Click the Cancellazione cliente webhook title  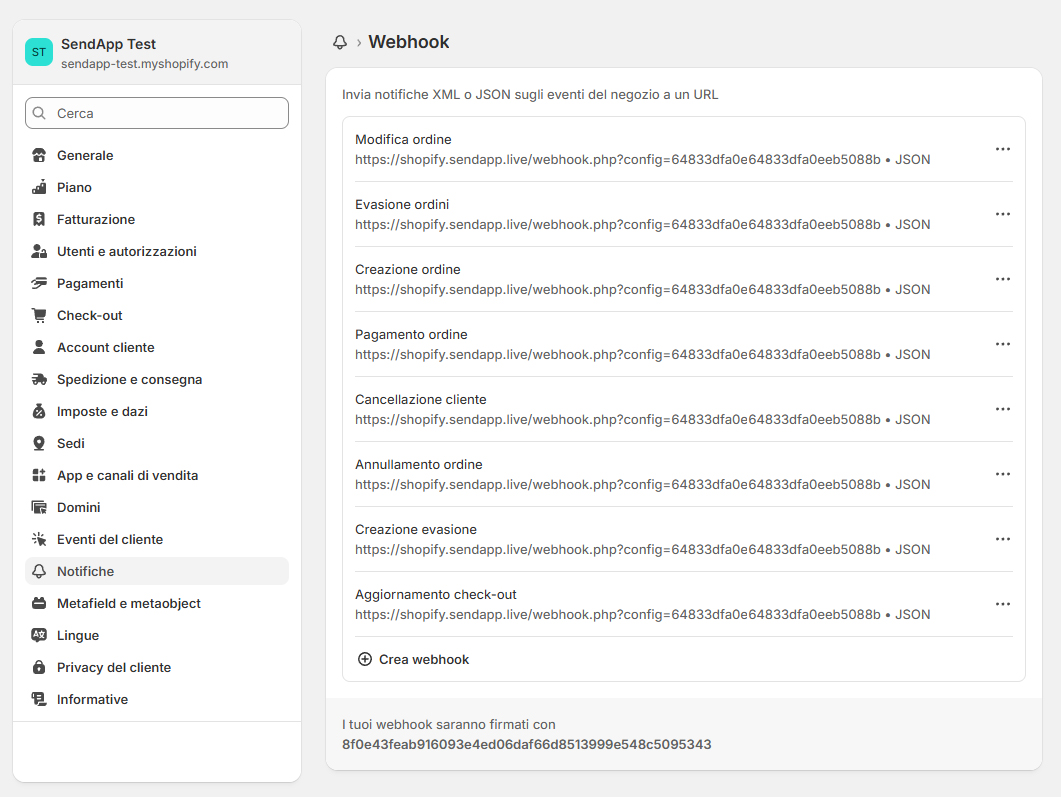pos(421,399)
